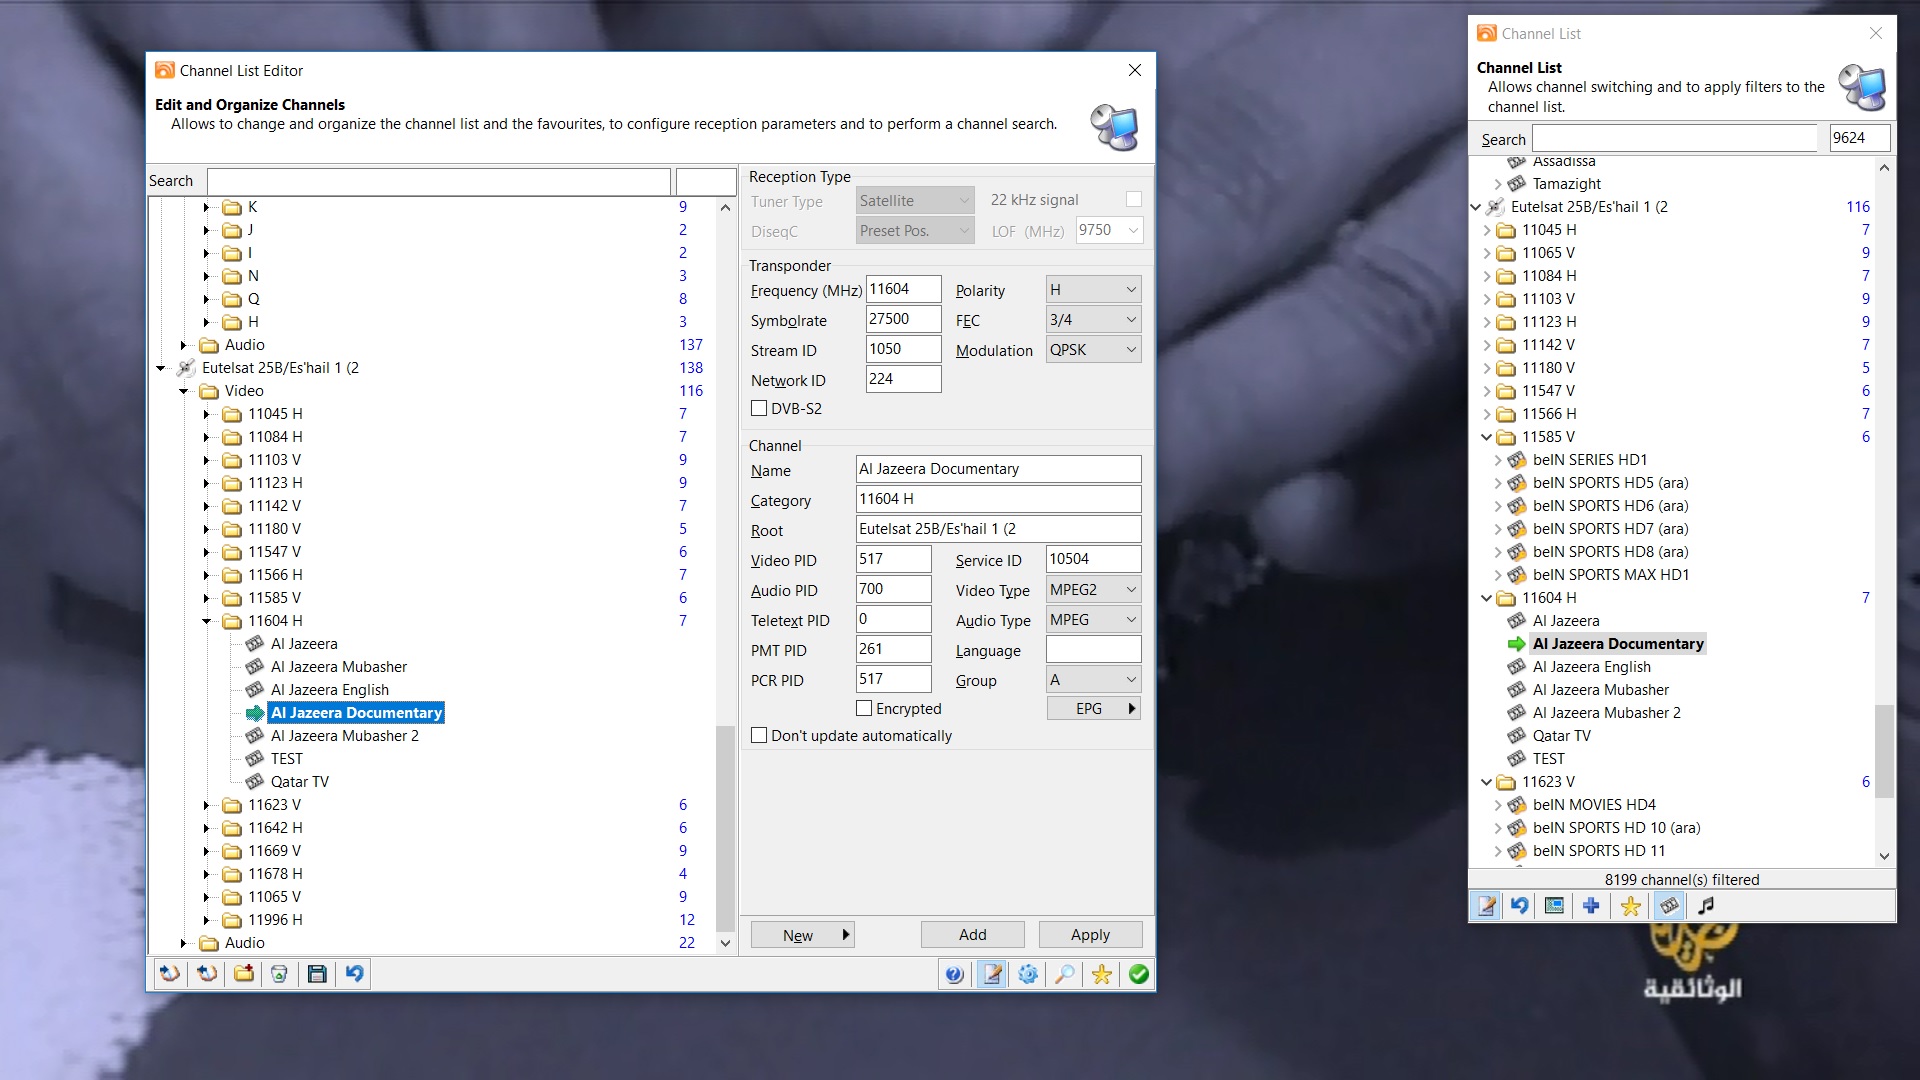Open the Polarity dropdown

tap(1093, 290)
